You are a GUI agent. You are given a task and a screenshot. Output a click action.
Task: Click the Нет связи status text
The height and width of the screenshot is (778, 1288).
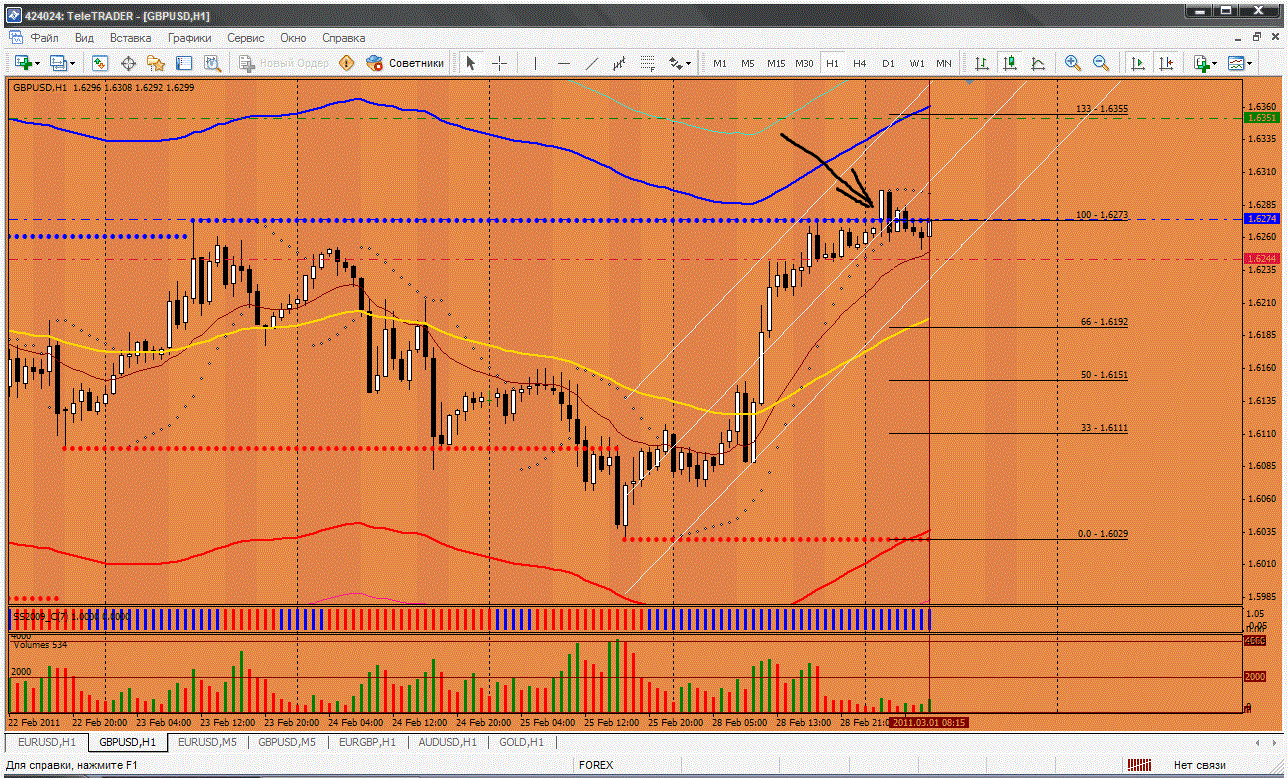(x=1199, y=765)
